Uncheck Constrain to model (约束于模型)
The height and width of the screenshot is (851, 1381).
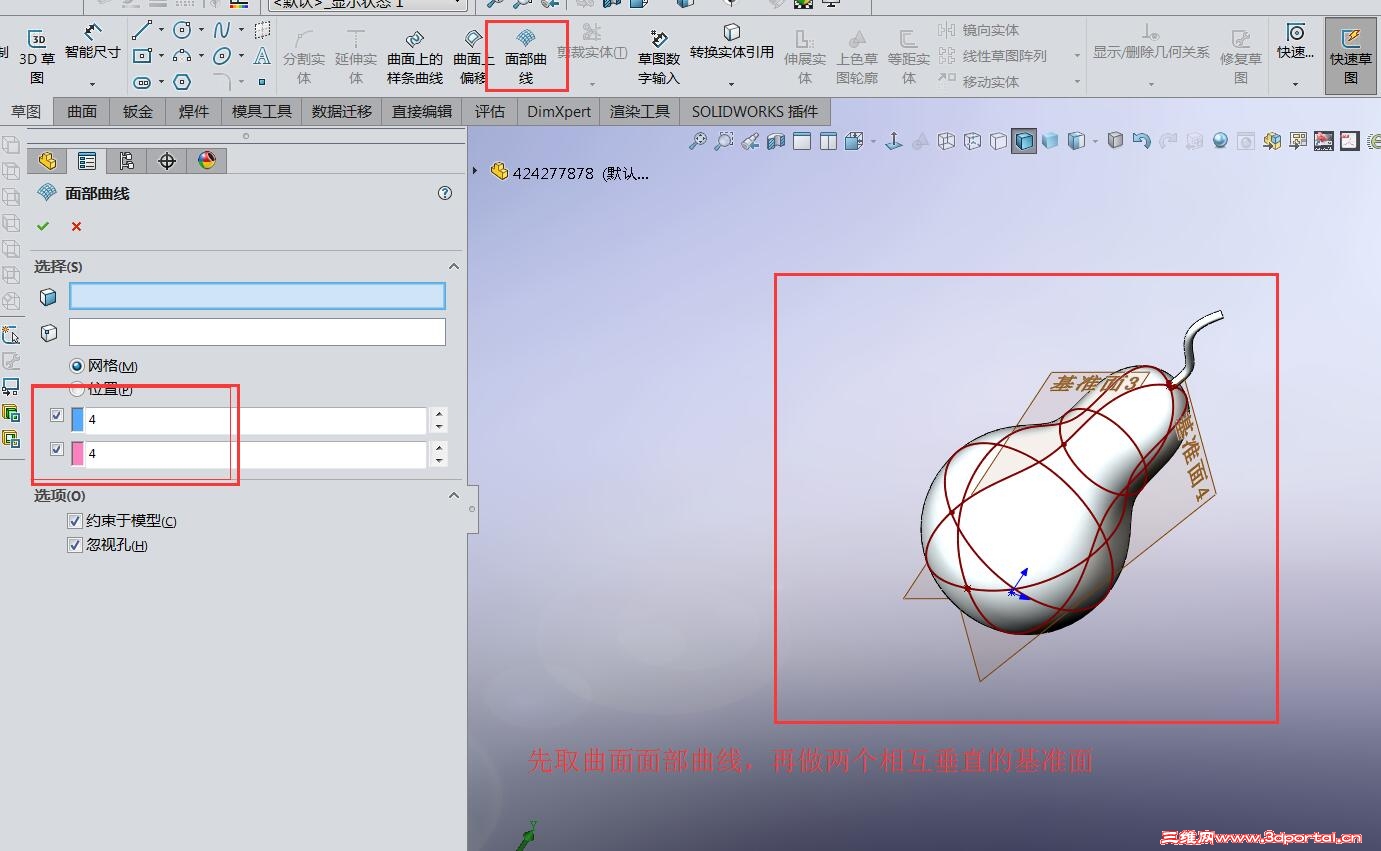tap(74, 521)
